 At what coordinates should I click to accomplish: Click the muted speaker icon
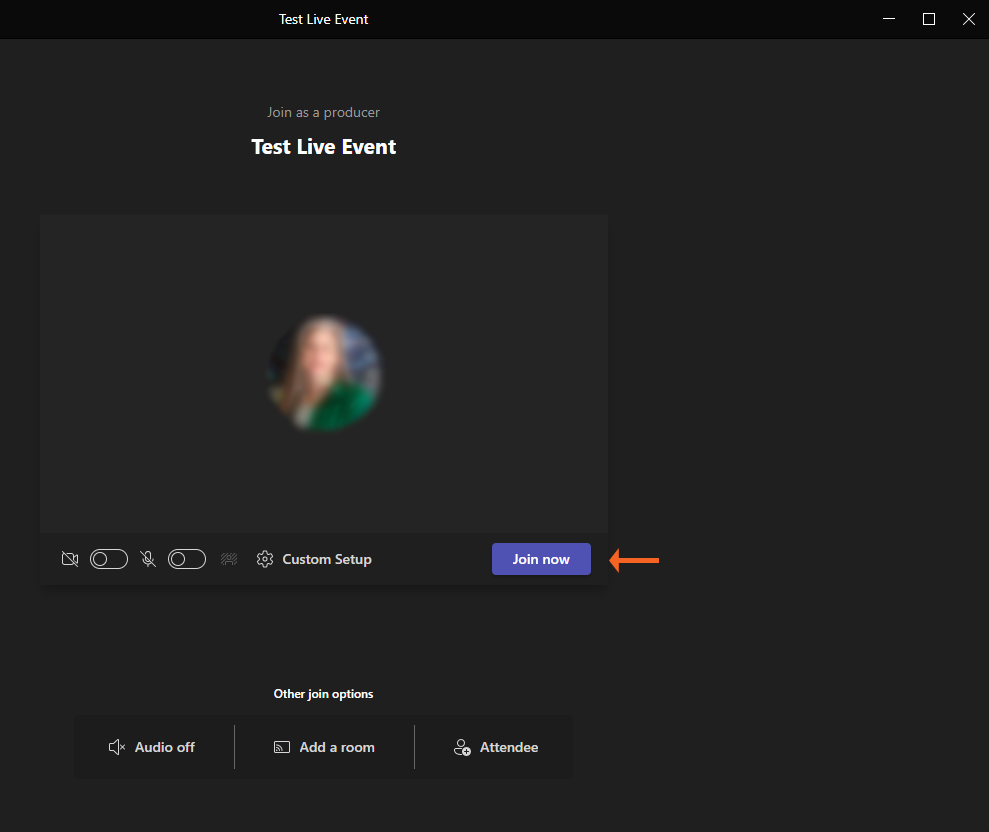pos(117,747)
